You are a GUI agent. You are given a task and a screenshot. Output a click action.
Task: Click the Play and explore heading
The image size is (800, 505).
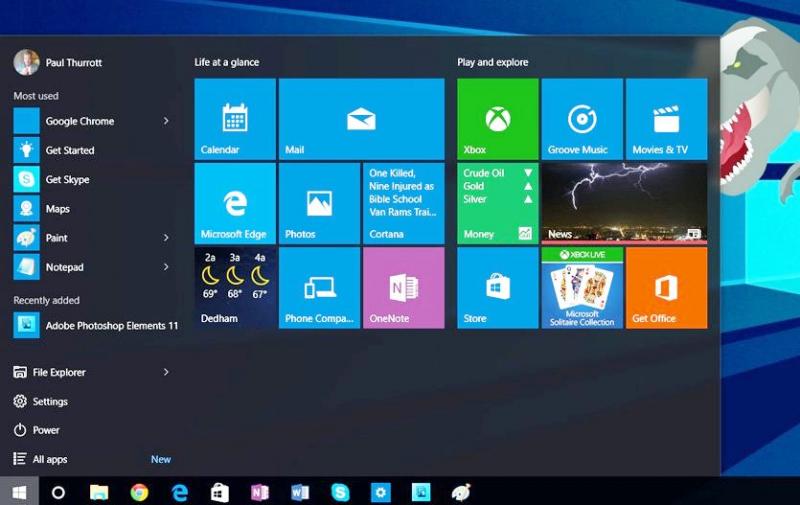point(493,62)
